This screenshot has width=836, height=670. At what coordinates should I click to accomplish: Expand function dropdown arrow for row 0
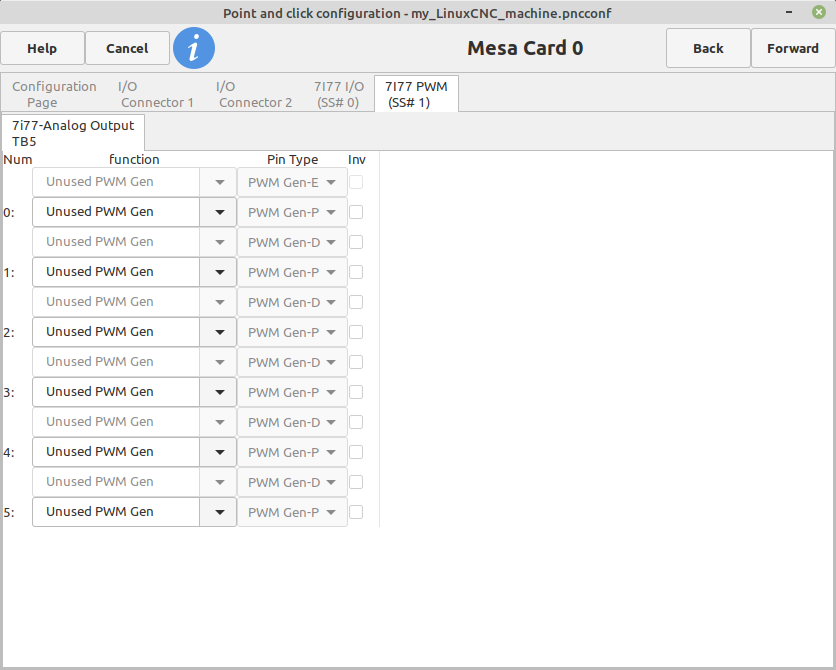click(219, 212)
